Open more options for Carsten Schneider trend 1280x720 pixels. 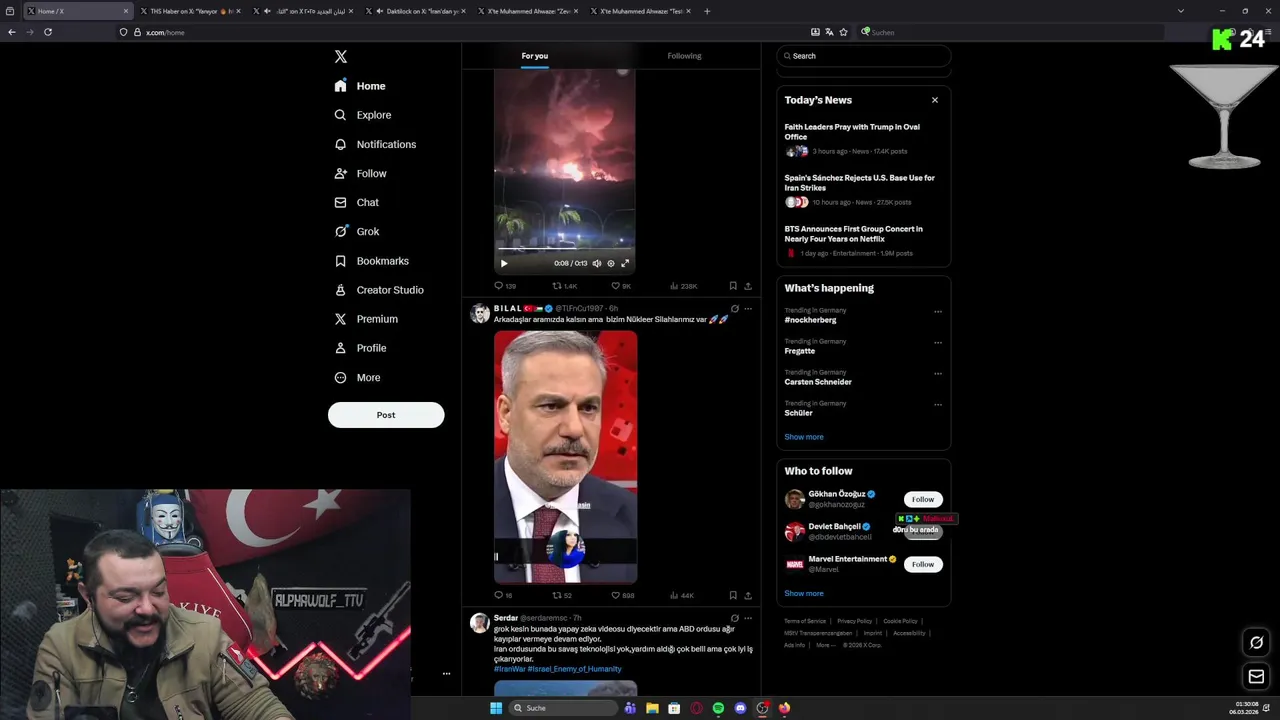938,374
